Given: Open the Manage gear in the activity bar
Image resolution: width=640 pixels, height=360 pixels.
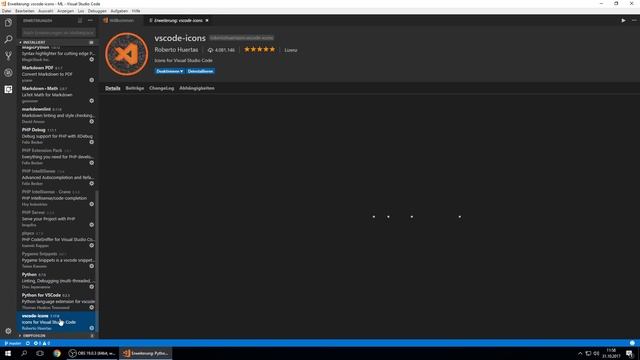Looking at the screenshot, I should pos(8,331).
